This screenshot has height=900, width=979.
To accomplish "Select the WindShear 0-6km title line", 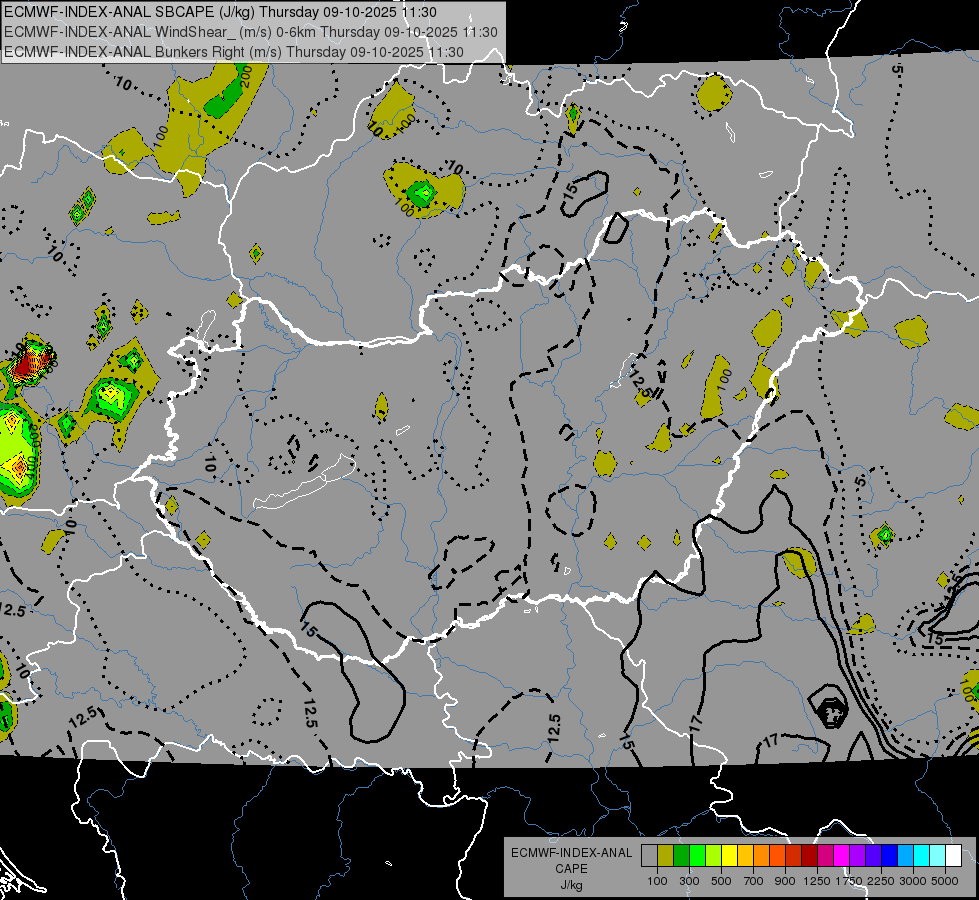I will 251,32.
